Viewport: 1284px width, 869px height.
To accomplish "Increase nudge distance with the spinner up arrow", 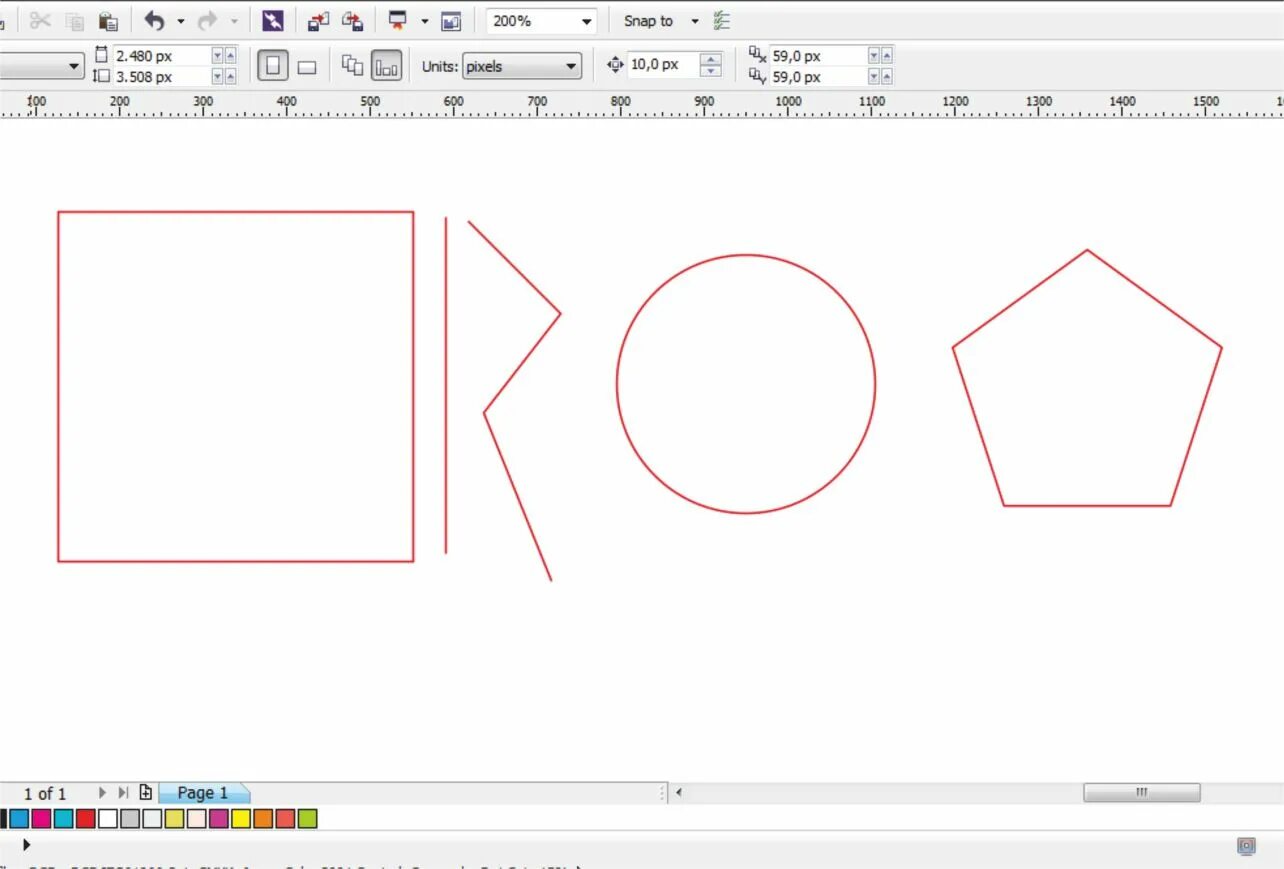I will [x=711, y=59].
